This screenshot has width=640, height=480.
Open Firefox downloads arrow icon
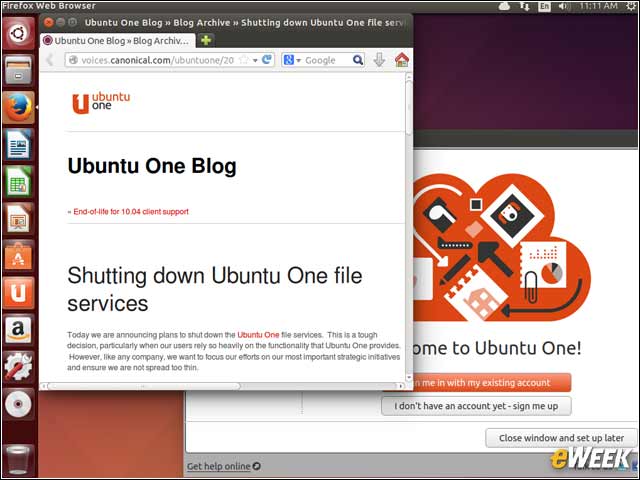[379, 60]
